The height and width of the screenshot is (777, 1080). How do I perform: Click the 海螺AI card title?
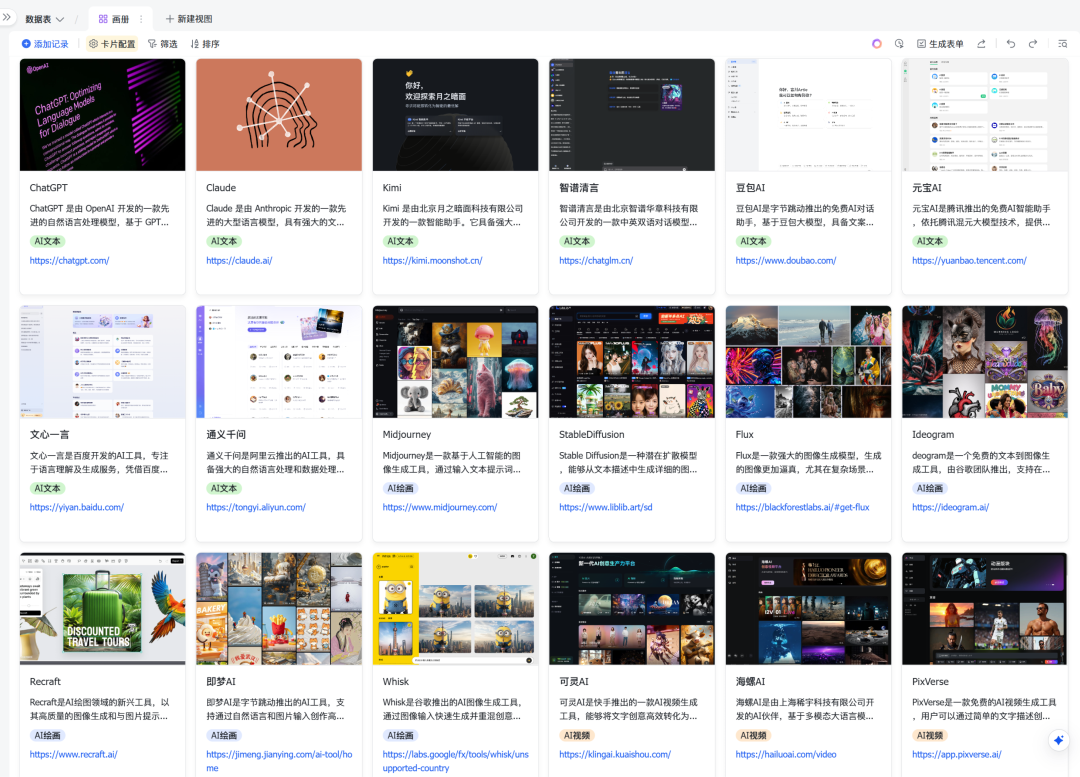tap(750, 681)
